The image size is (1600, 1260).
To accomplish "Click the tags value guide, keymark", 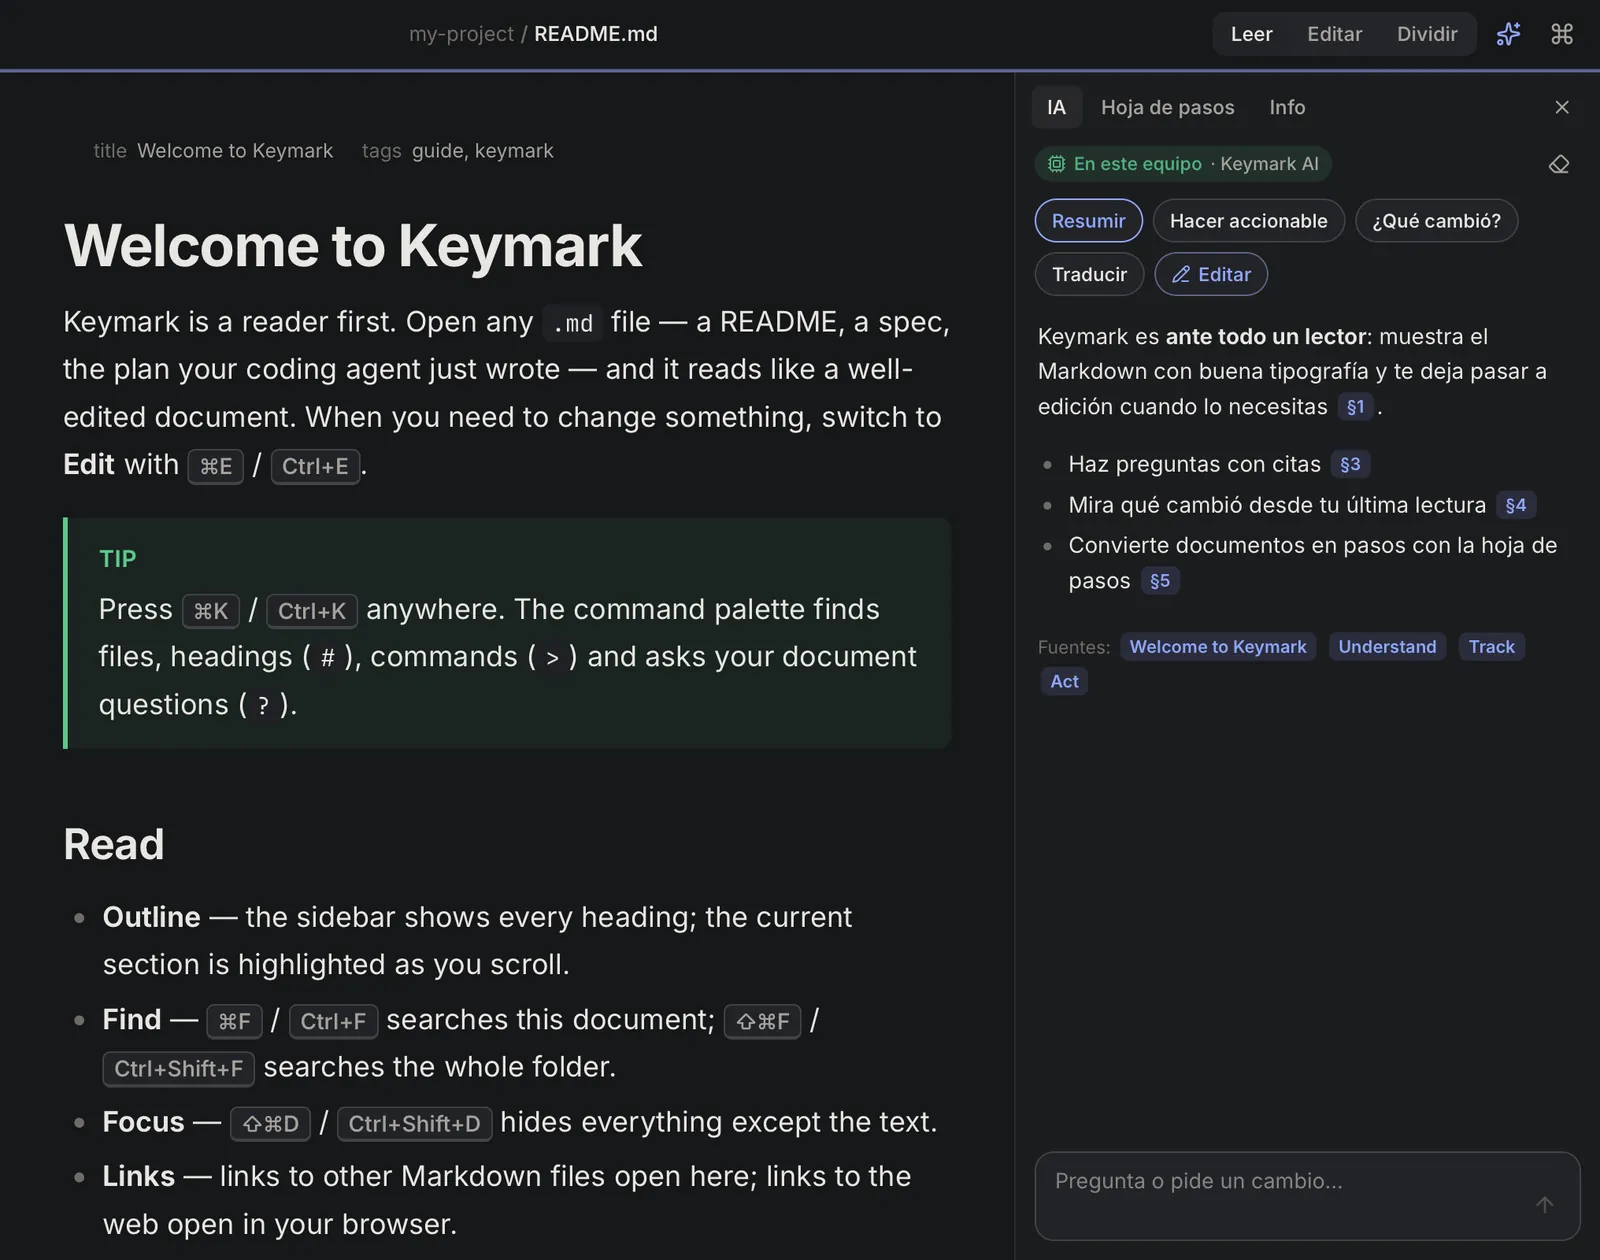I will [483, 151].
